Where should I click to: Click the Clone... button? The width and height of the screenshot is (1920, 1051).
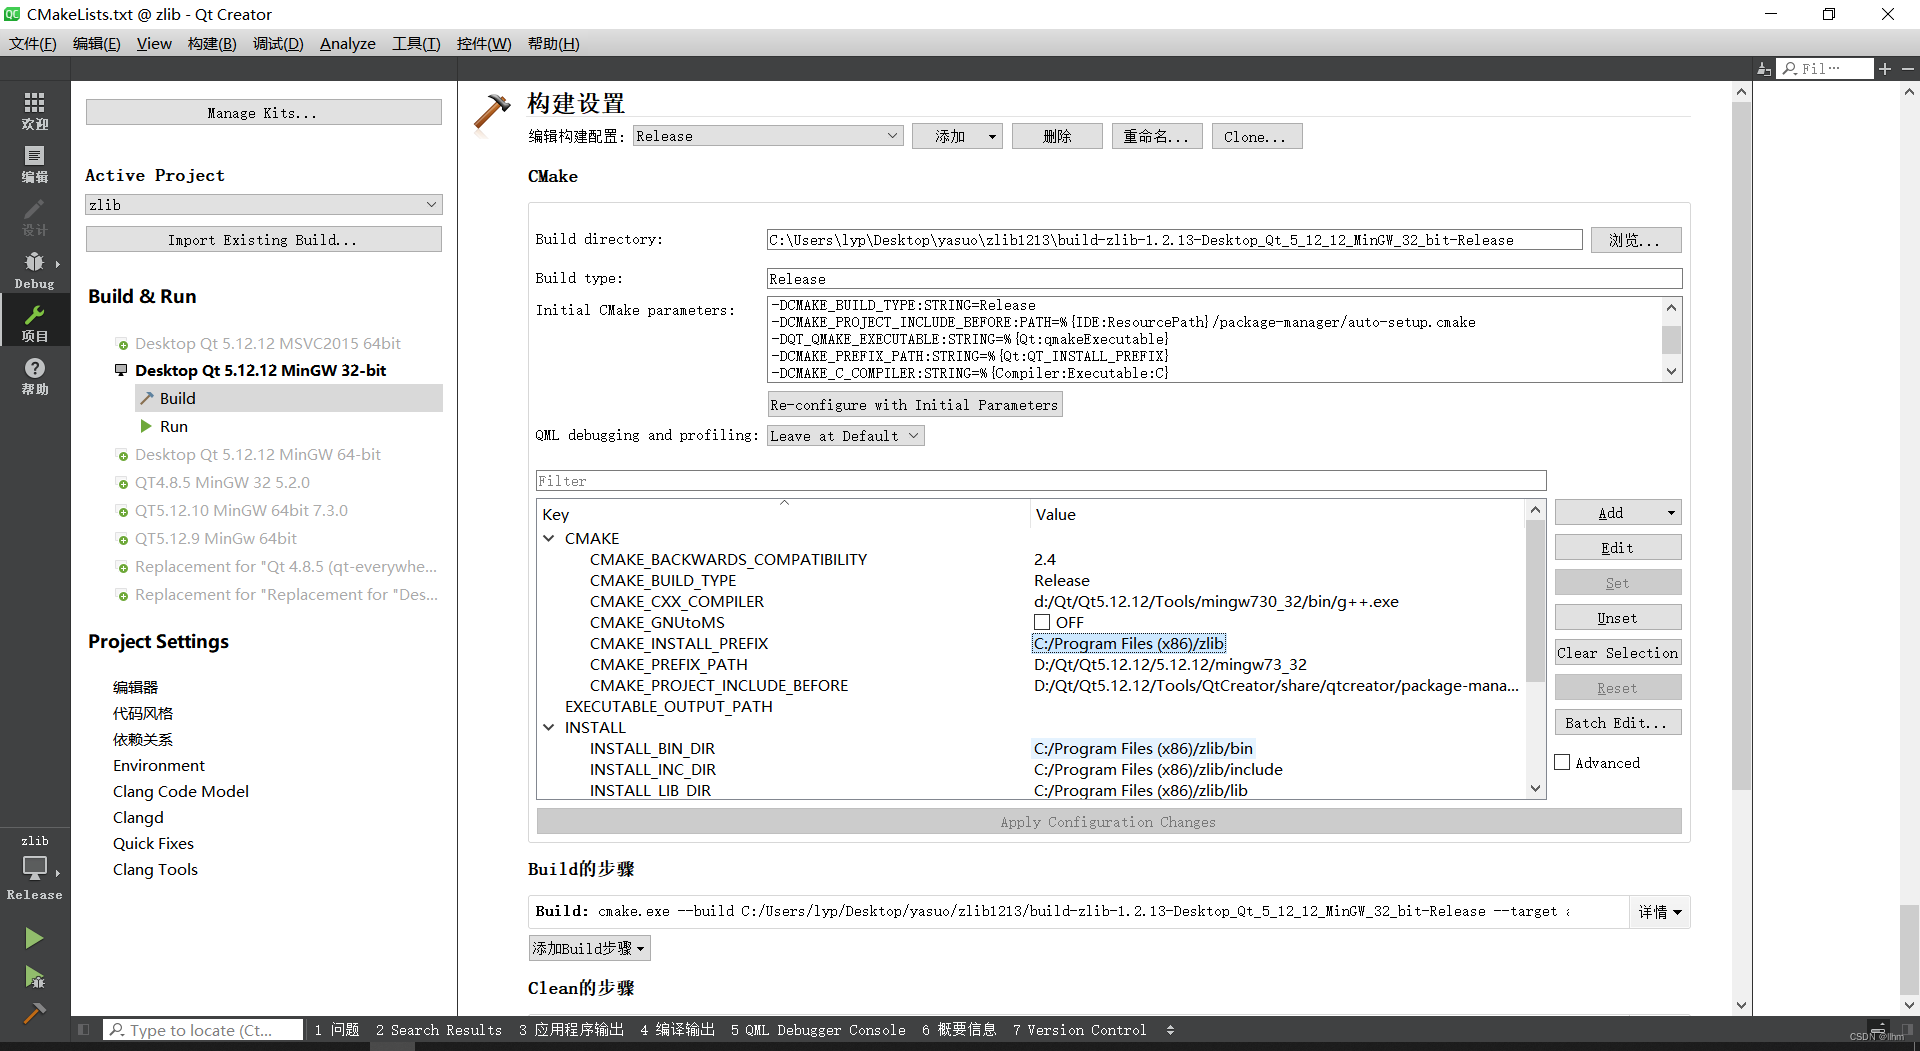(1256, 136)
